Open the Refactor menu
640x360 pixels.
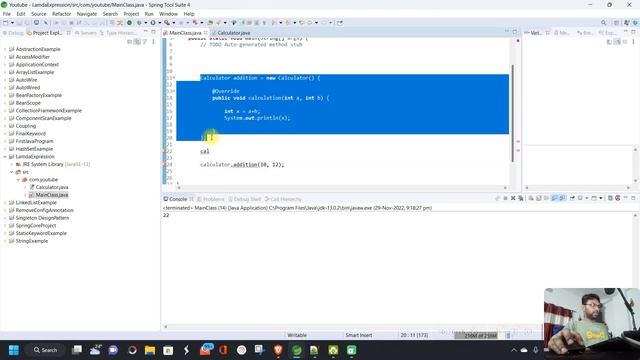click(x=62, y=14)
